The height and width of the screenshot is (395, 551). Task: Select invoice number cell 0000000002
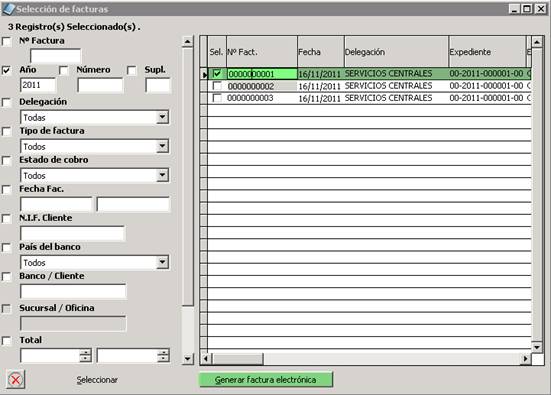pos(262,86)
